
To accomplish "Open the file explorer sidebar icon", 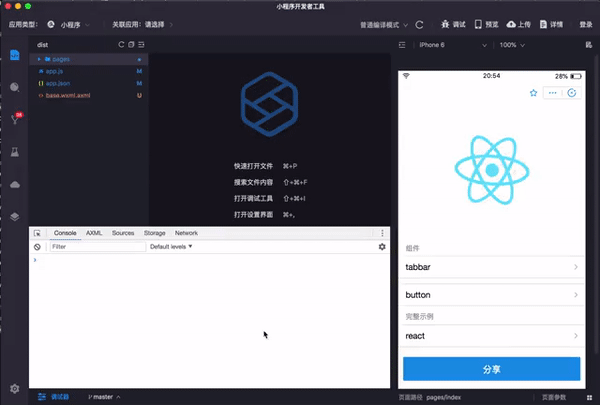I will [x=15, y=55].
